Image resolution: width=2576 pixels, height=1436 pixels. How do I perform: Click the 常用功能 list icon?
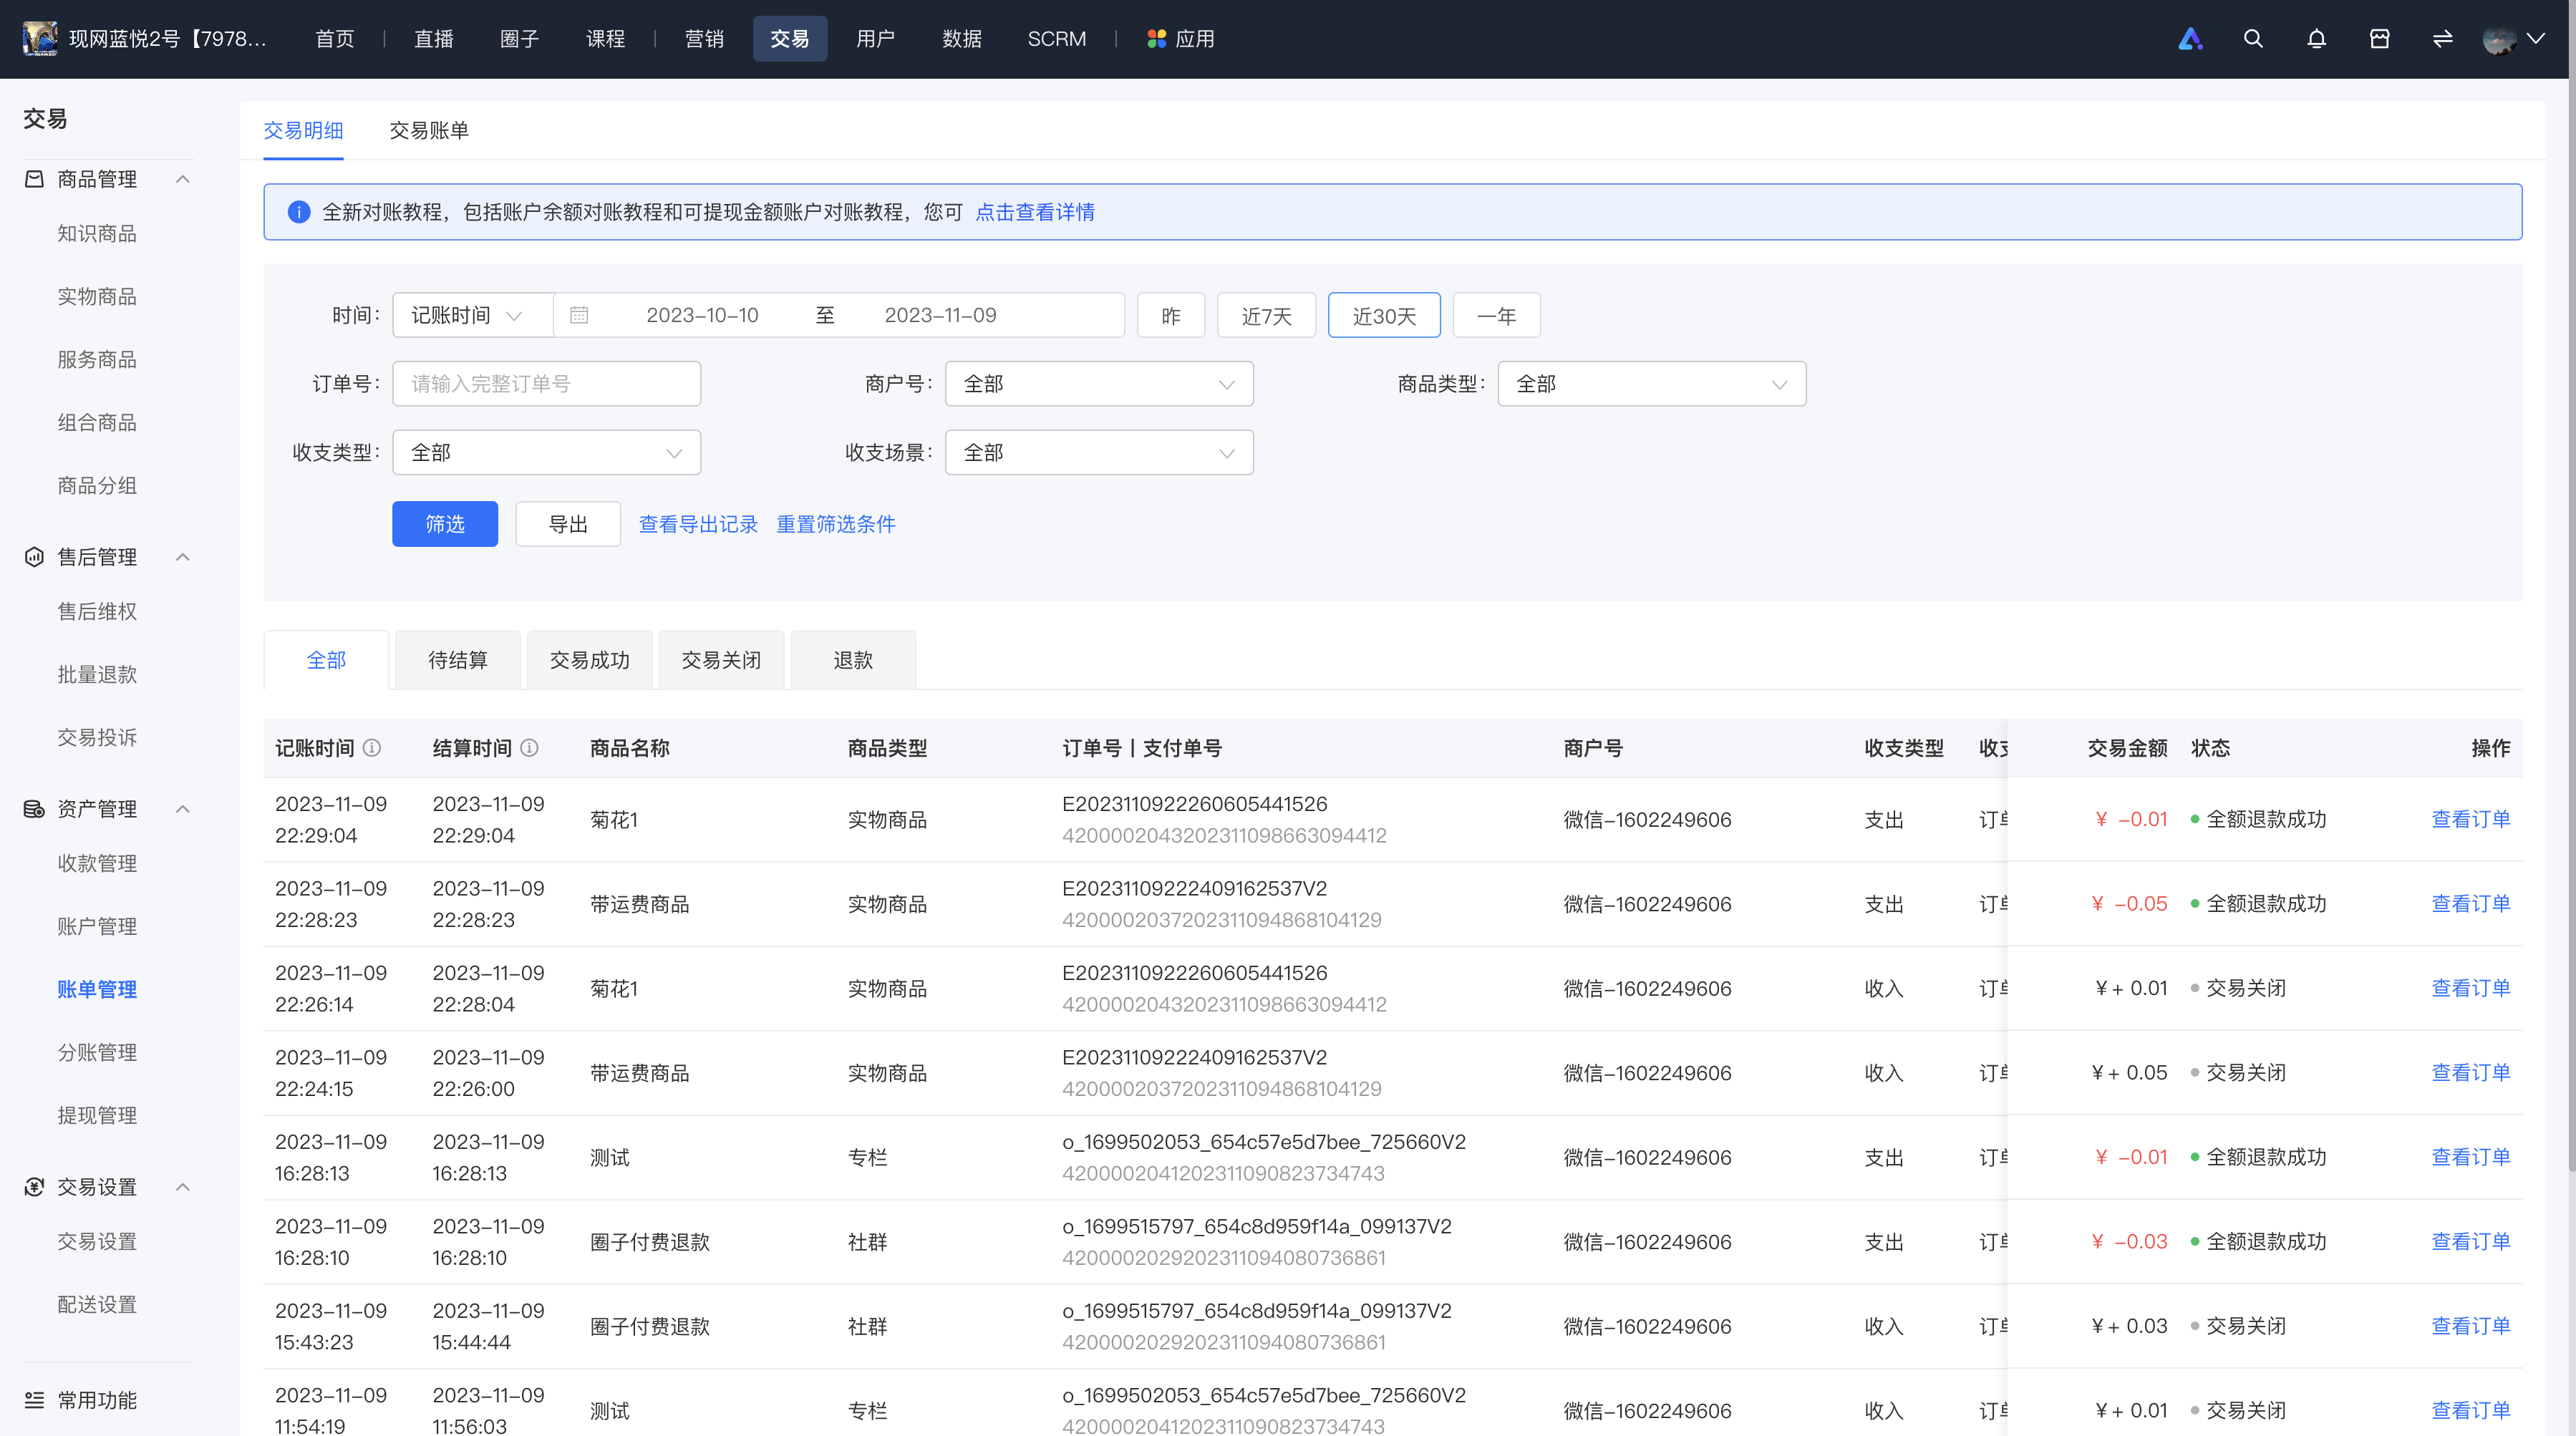[x=34, y=1400]
